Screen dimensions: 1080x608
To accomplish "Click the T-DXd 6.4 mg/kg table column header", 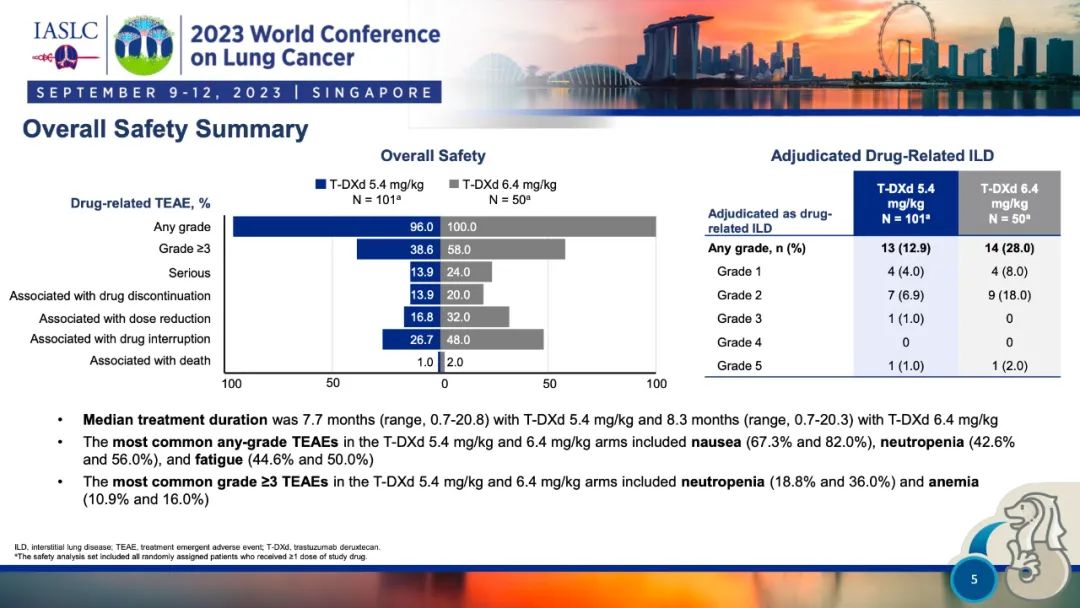I will pos(1008,203).
